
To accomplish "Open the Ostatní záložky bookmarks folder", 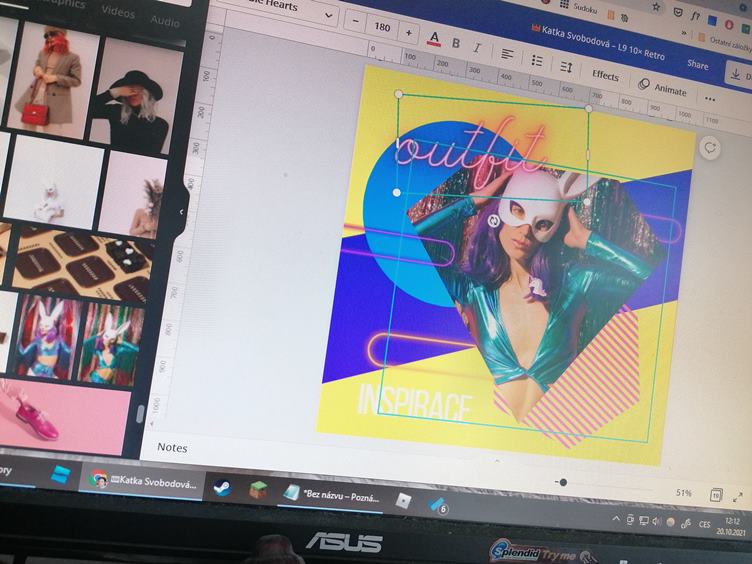I will (x=723, y=43).
